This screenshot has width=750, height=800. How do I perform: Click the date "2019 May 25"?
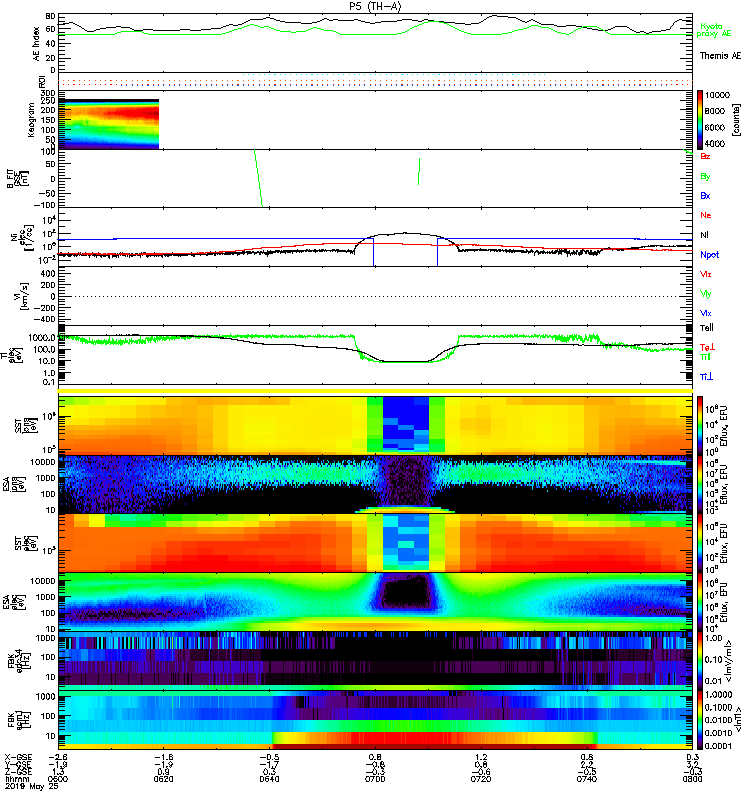coord(32,786)
